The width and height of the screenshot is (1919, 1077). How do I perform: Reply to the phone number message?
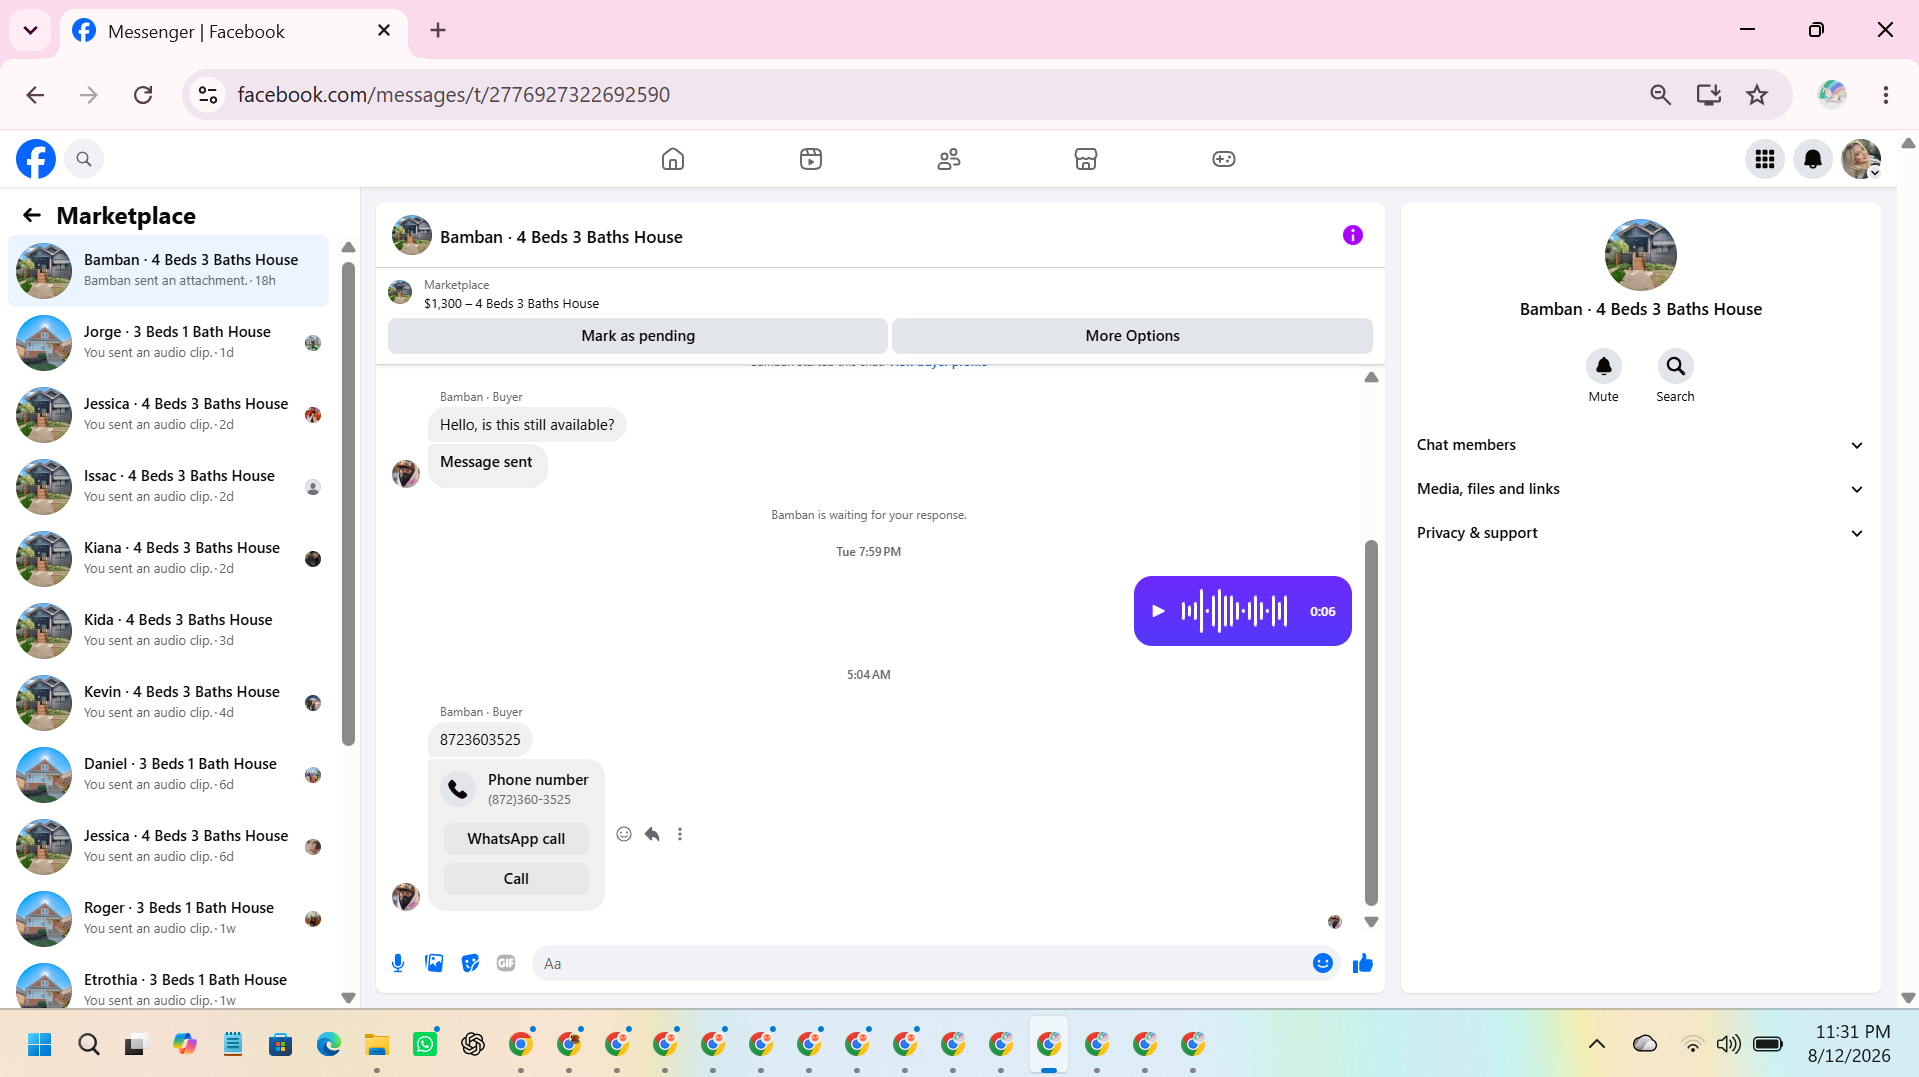[652, 834]
